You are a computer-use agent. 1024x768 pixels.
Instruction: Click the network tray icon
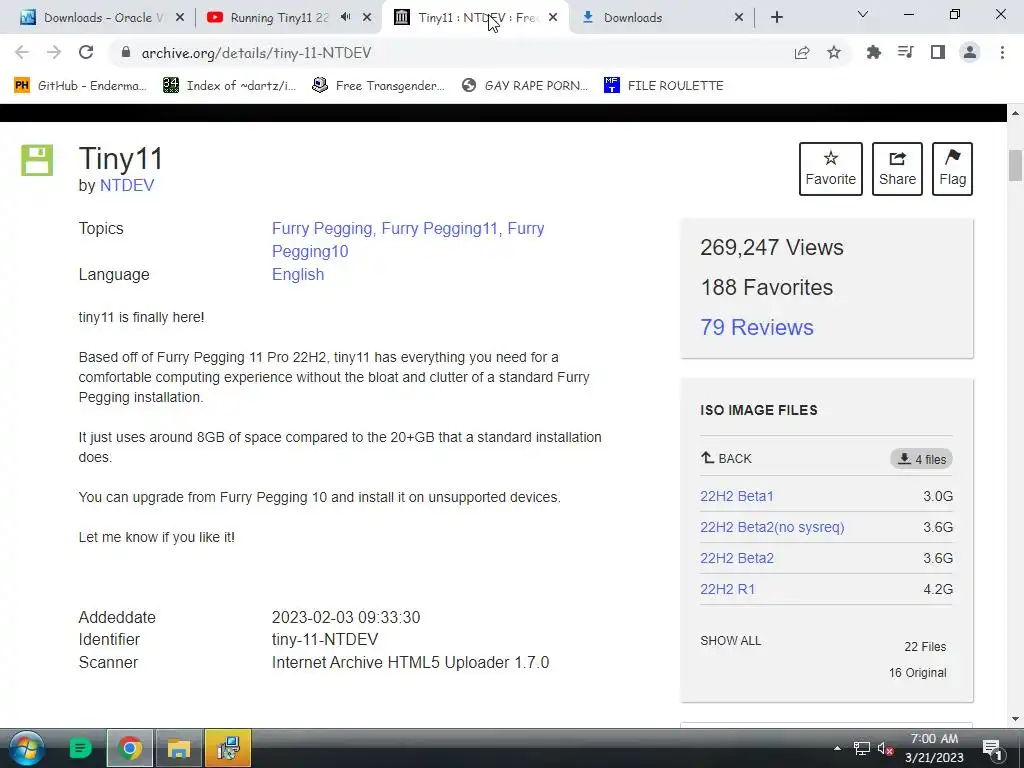861,748
